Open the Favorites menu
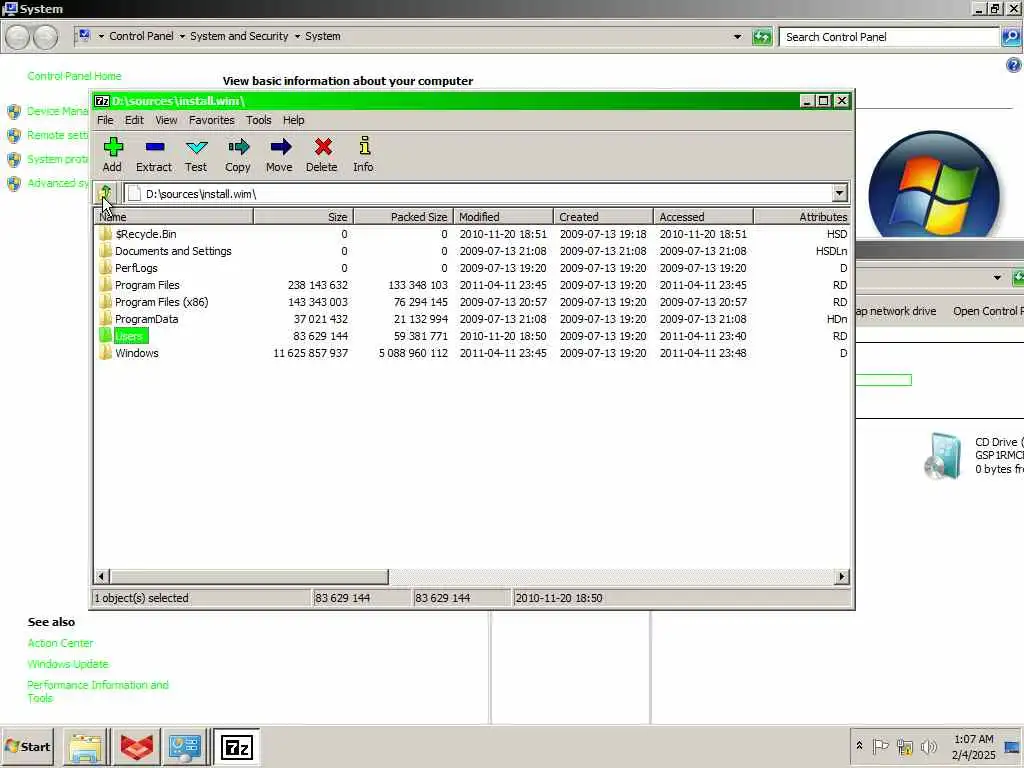 (212, 120)
